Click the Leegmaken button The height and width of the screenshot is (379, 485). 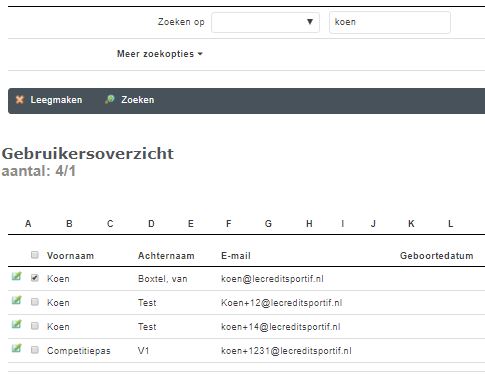(49, 100)
